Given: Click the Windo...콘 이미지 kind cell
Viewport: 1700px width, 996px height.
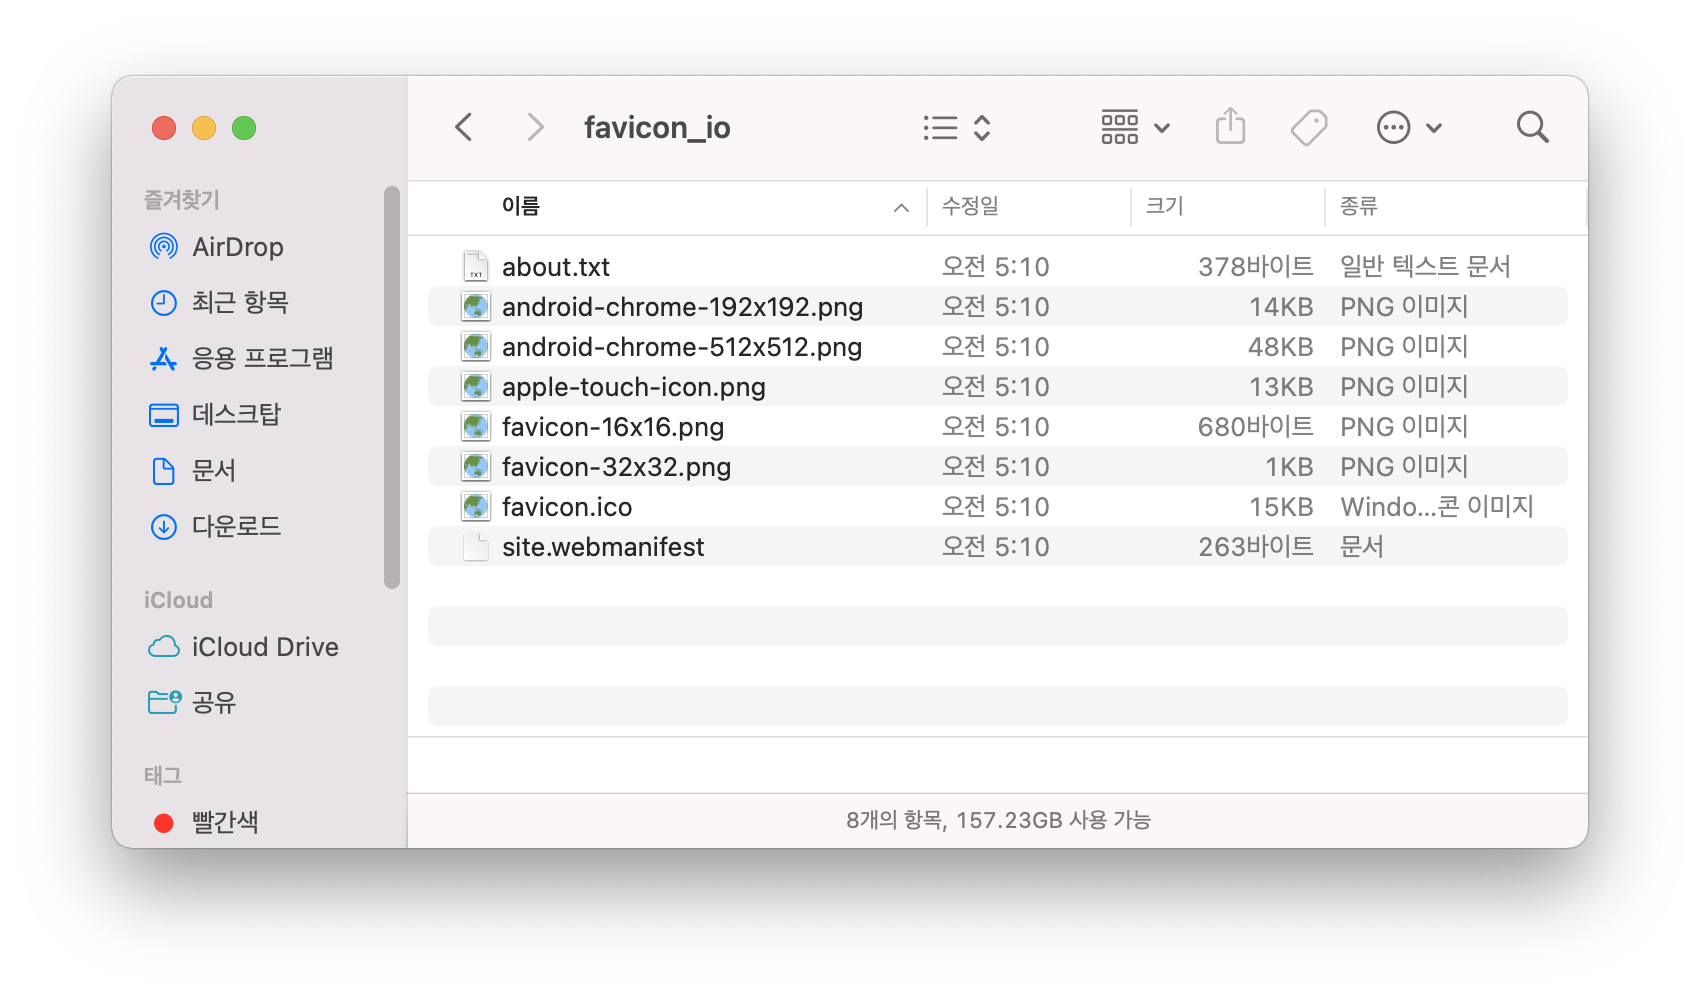Looking at the screenshot, I should 1437,506.
